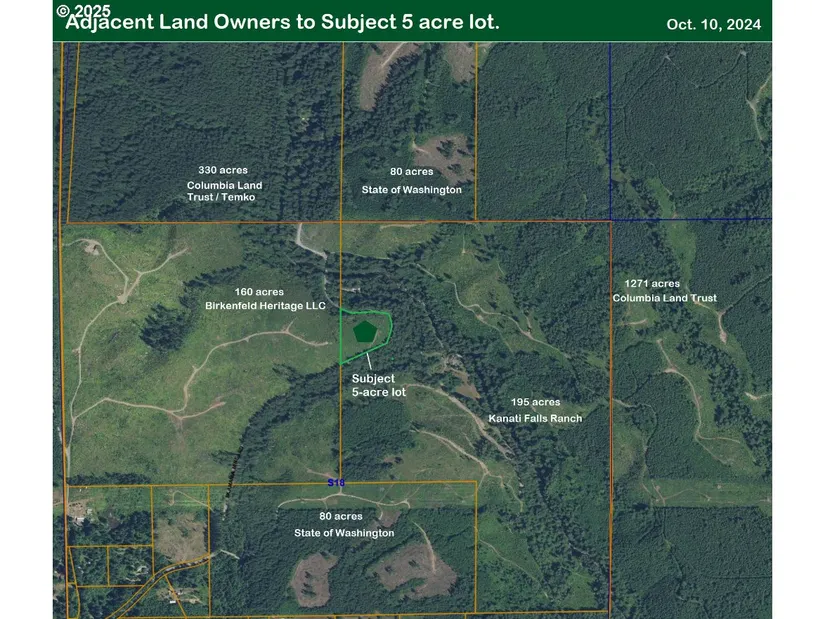Click the 'Oct. 10, 2024' date text
This screenshot has width=825, height=619.
click(x=714, y=25)
